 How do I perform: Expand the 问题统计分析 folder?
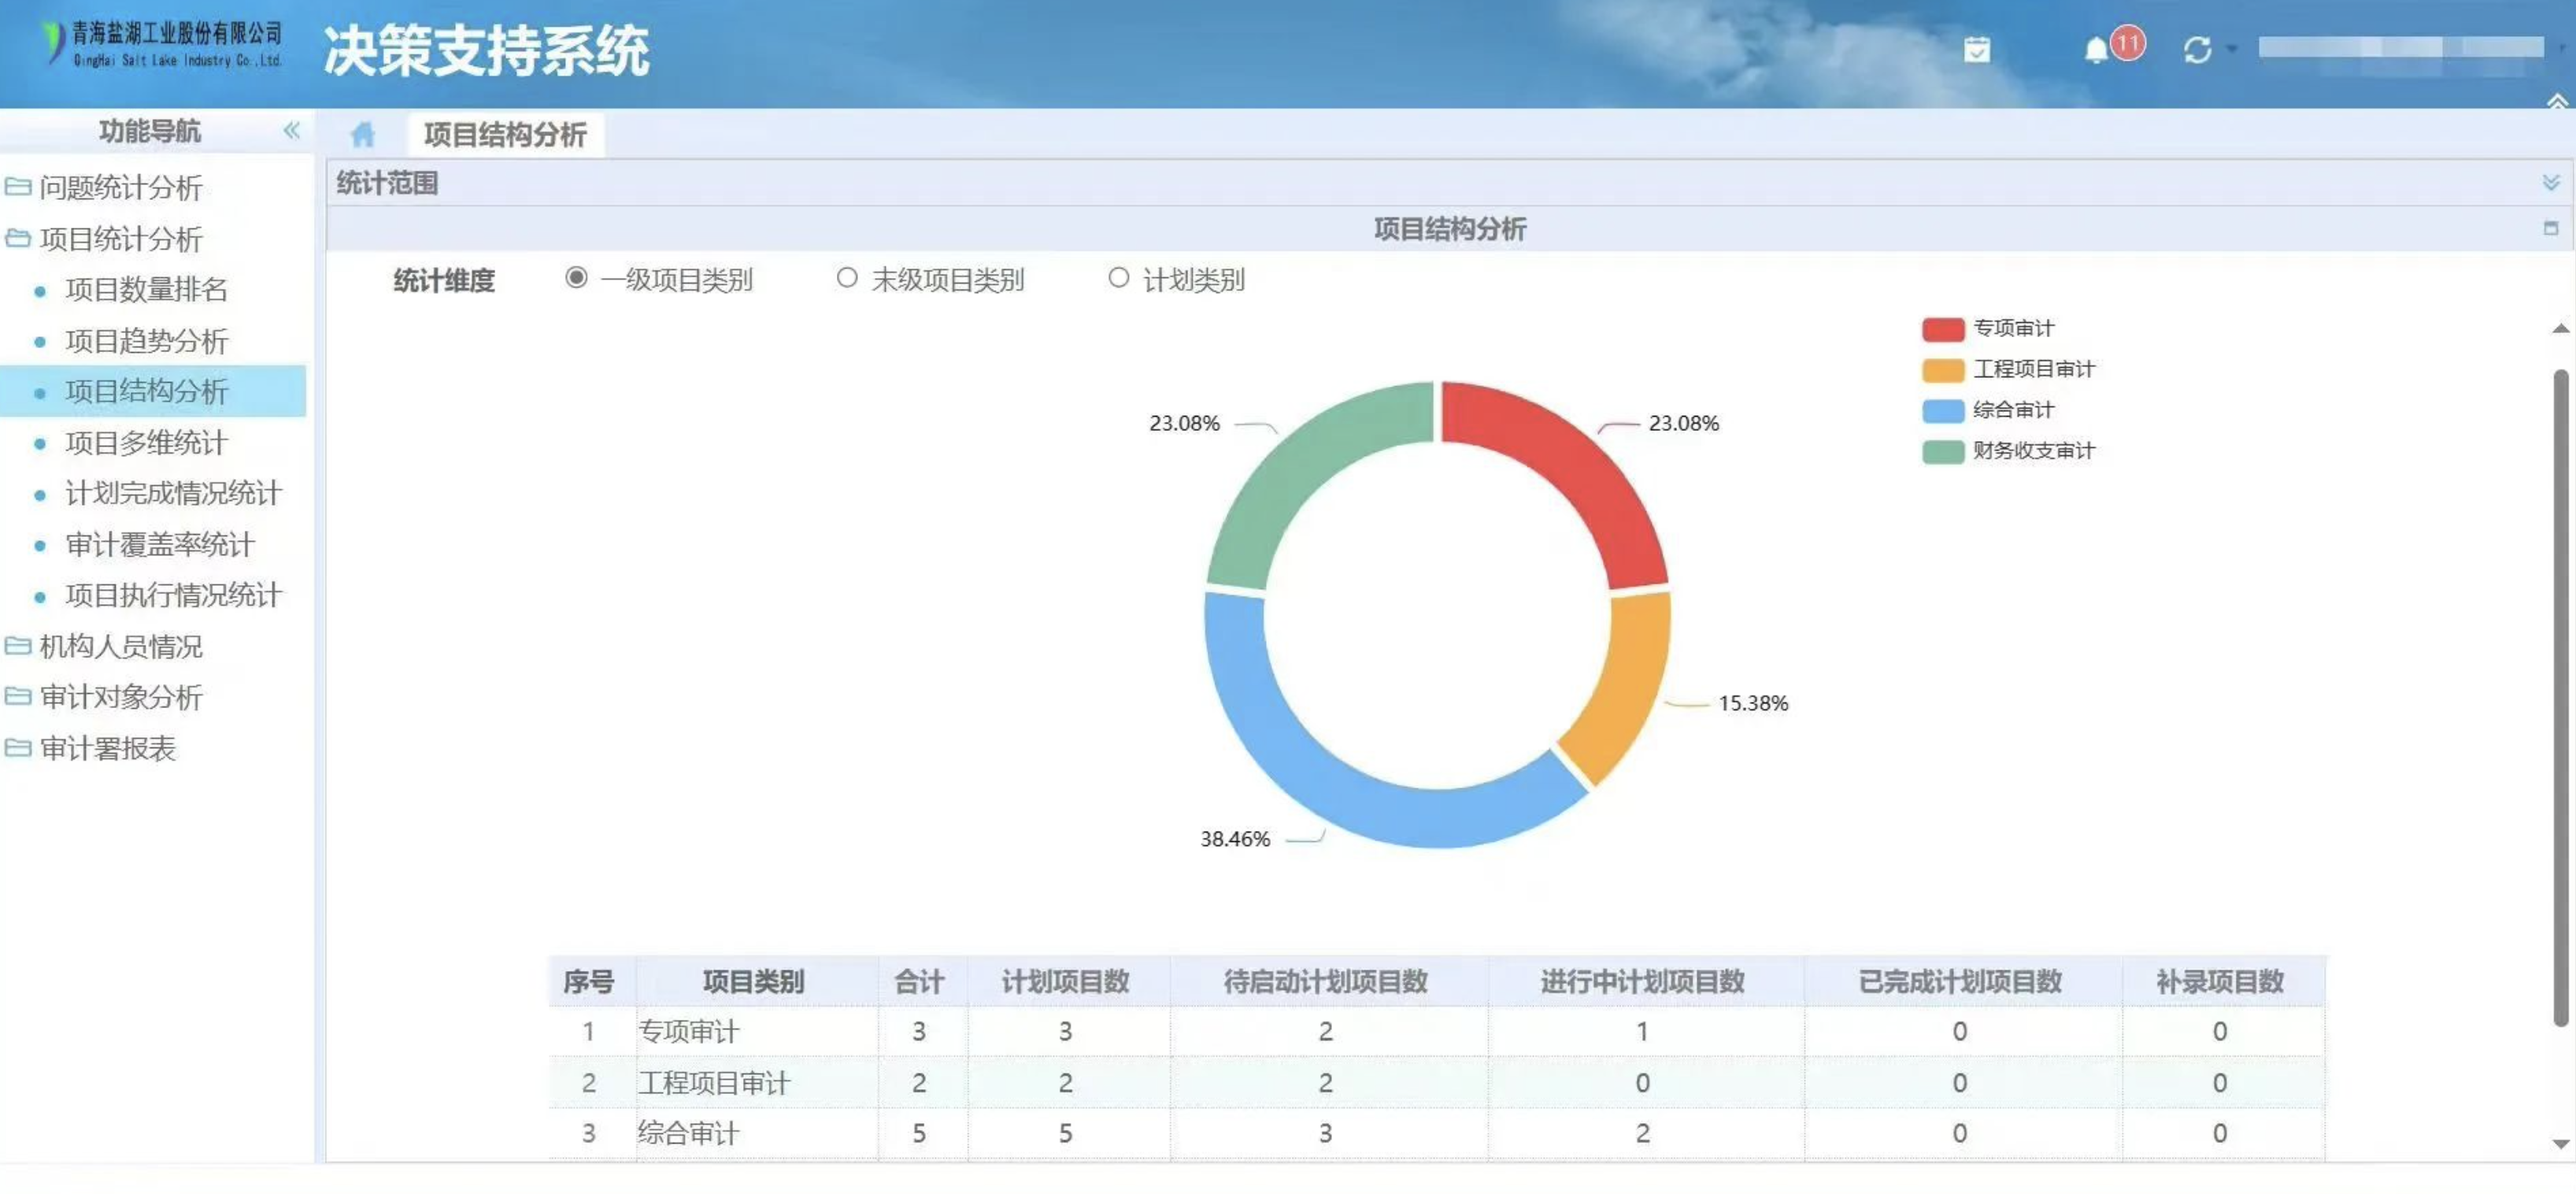pyautogui.click(x=120, y=187)
